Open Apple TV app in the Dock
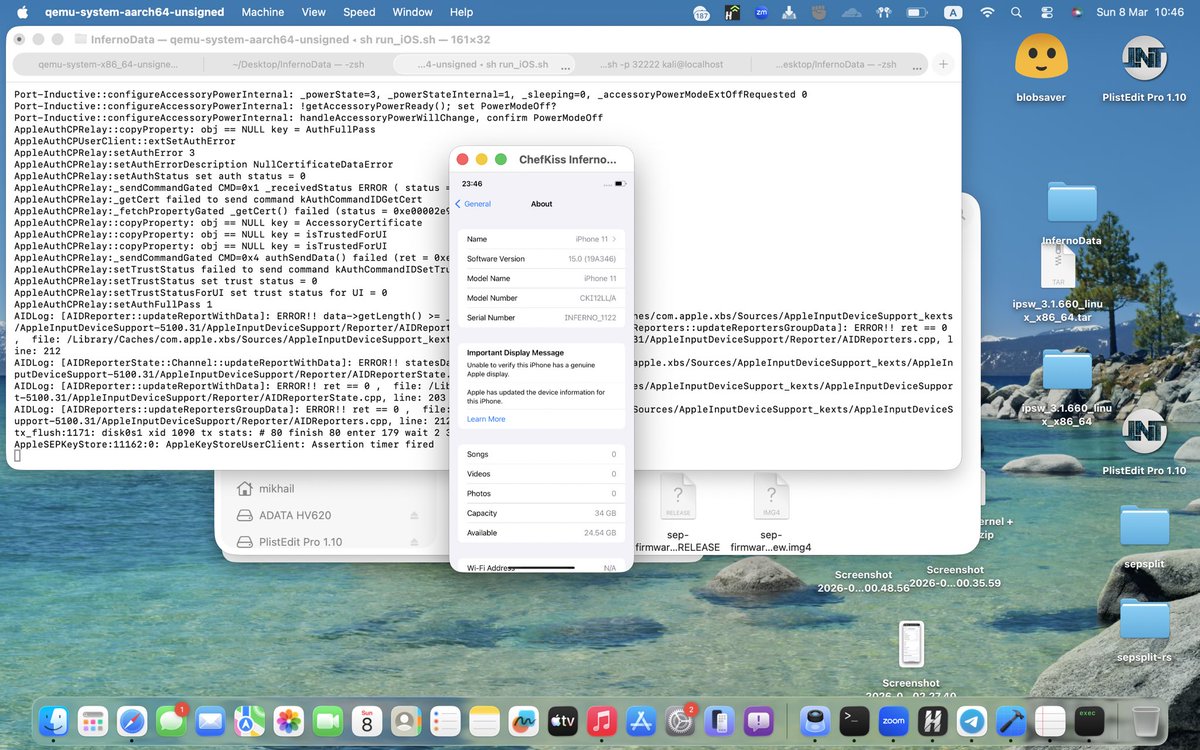The image size is (1200, 750). point(563,721)
